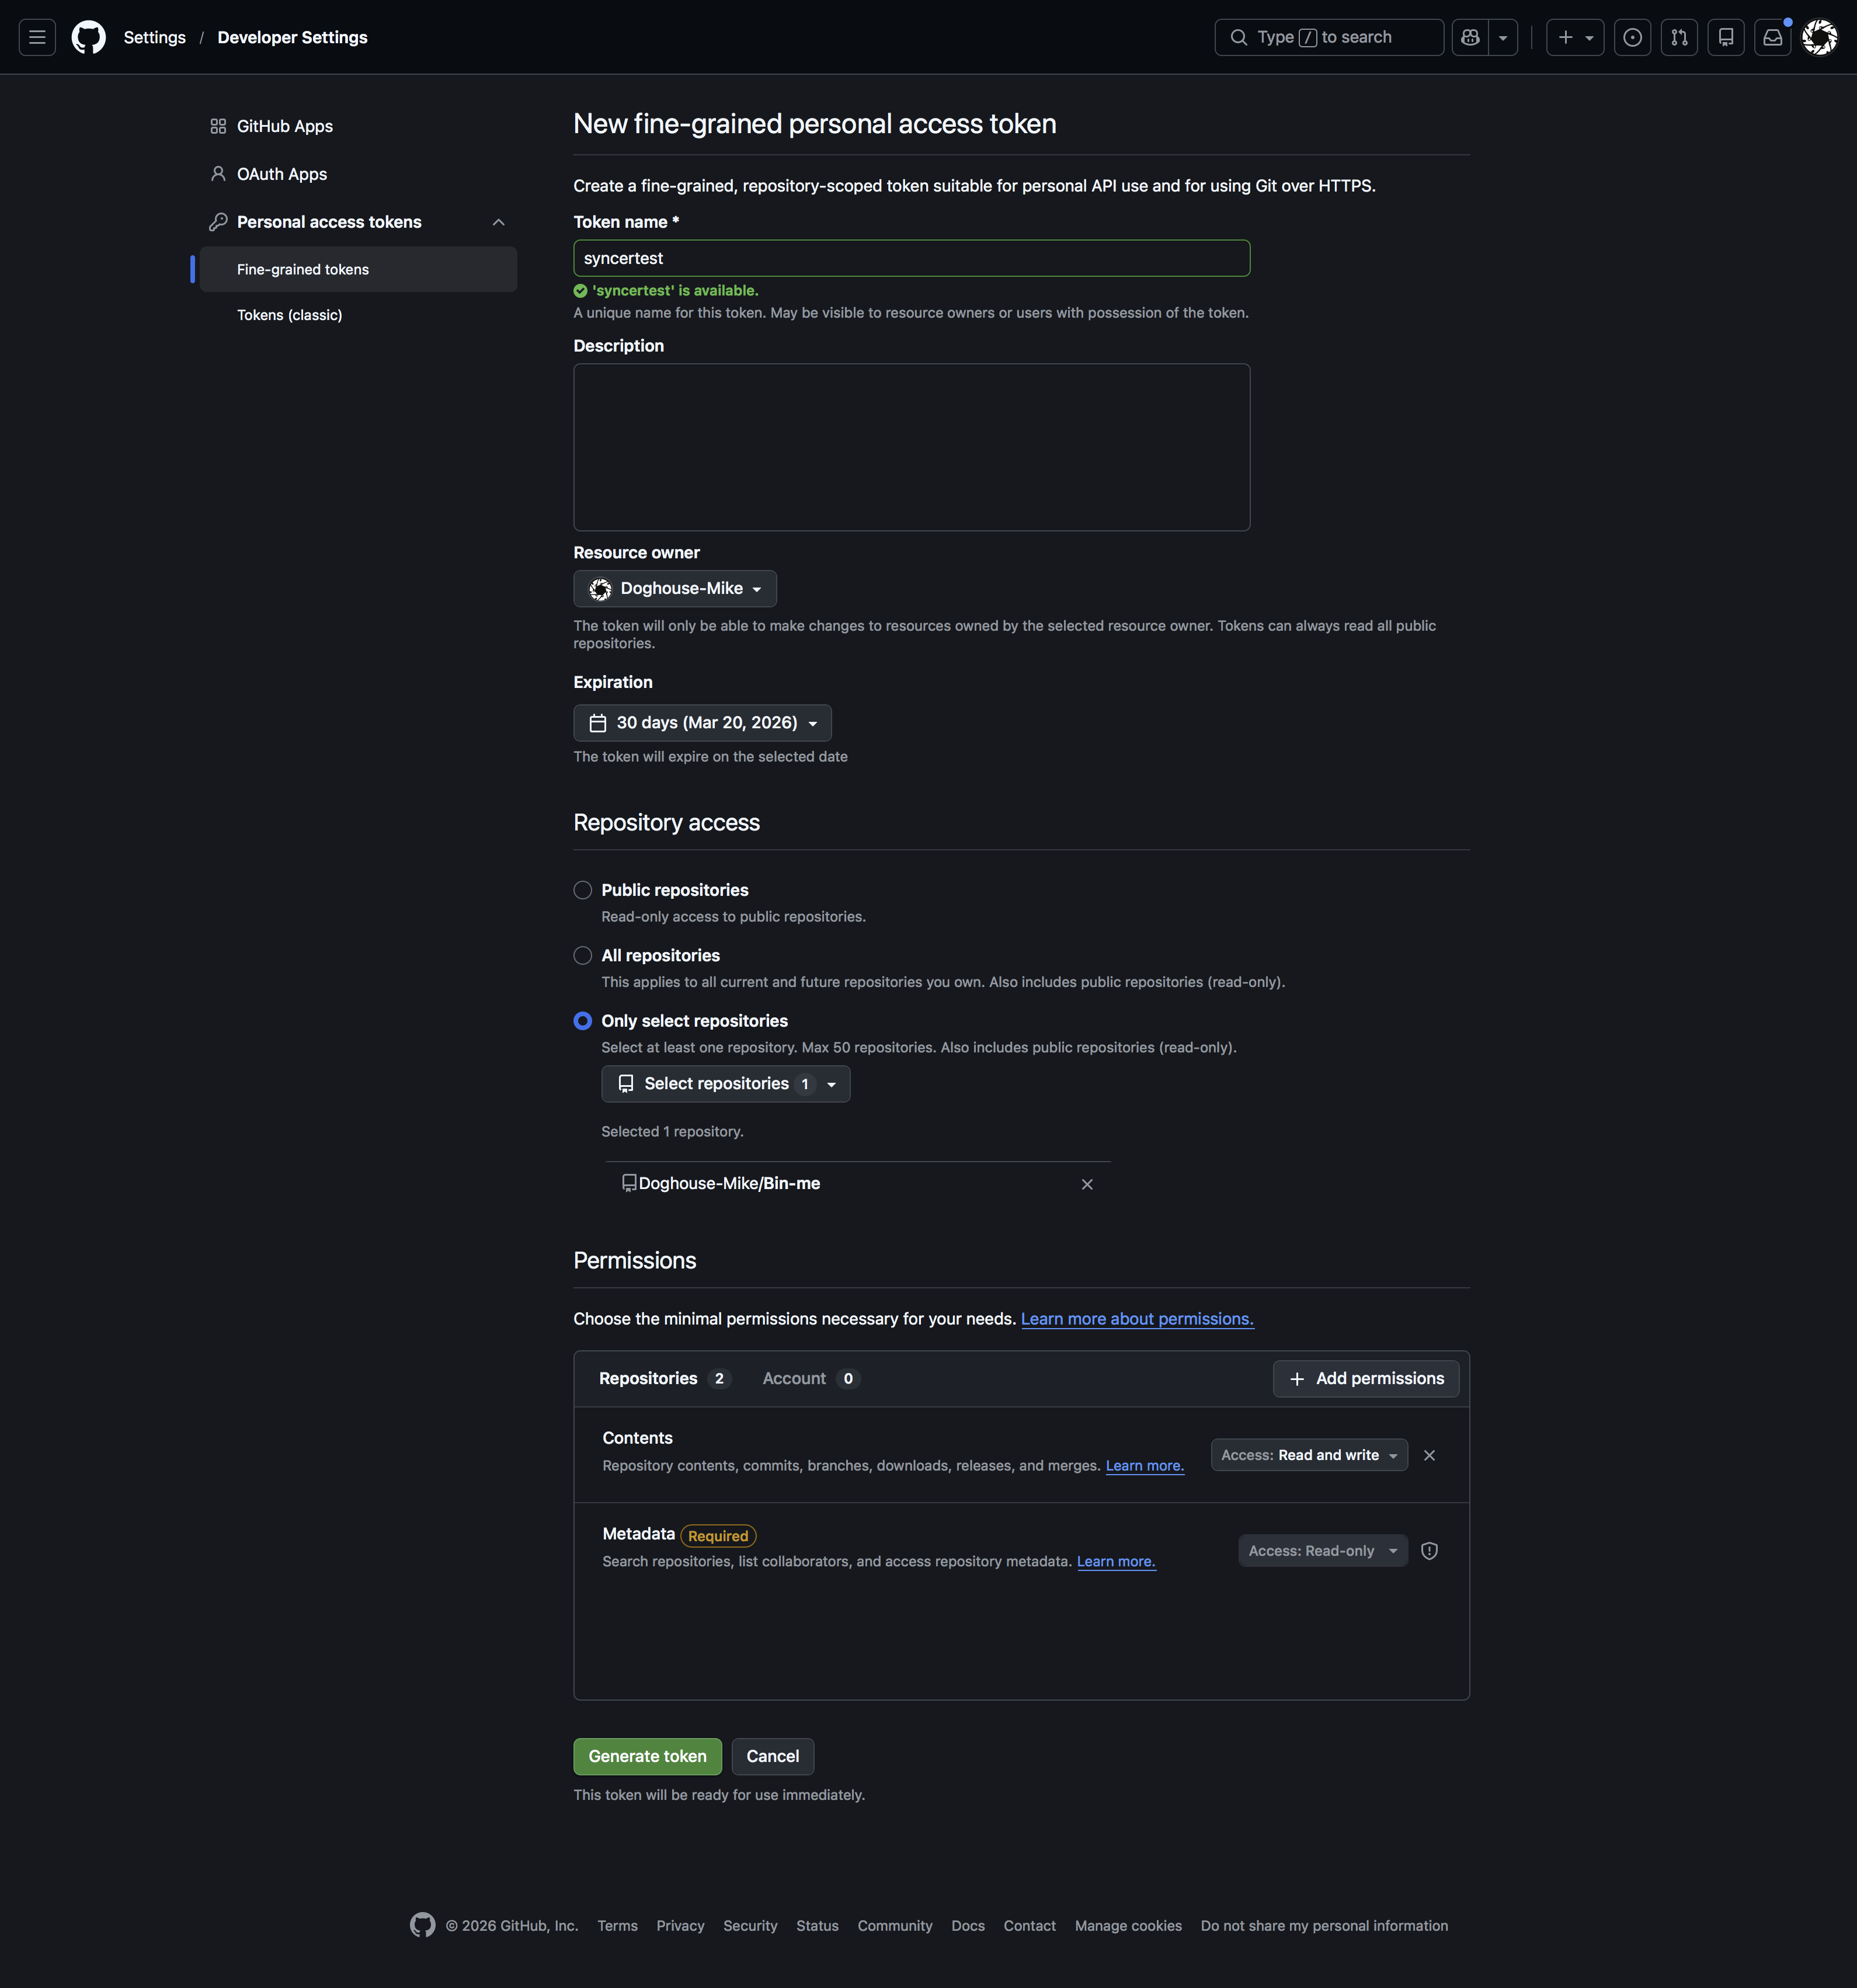1857x1988 pixels.
Task: Select All repositories radio option
Action: click(583, 956)
